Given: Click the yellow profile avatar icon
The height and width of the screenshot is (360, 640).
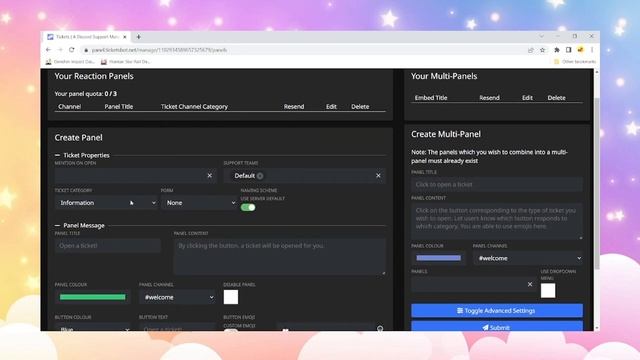Looking at the screenshot, I should pos(580,50).
